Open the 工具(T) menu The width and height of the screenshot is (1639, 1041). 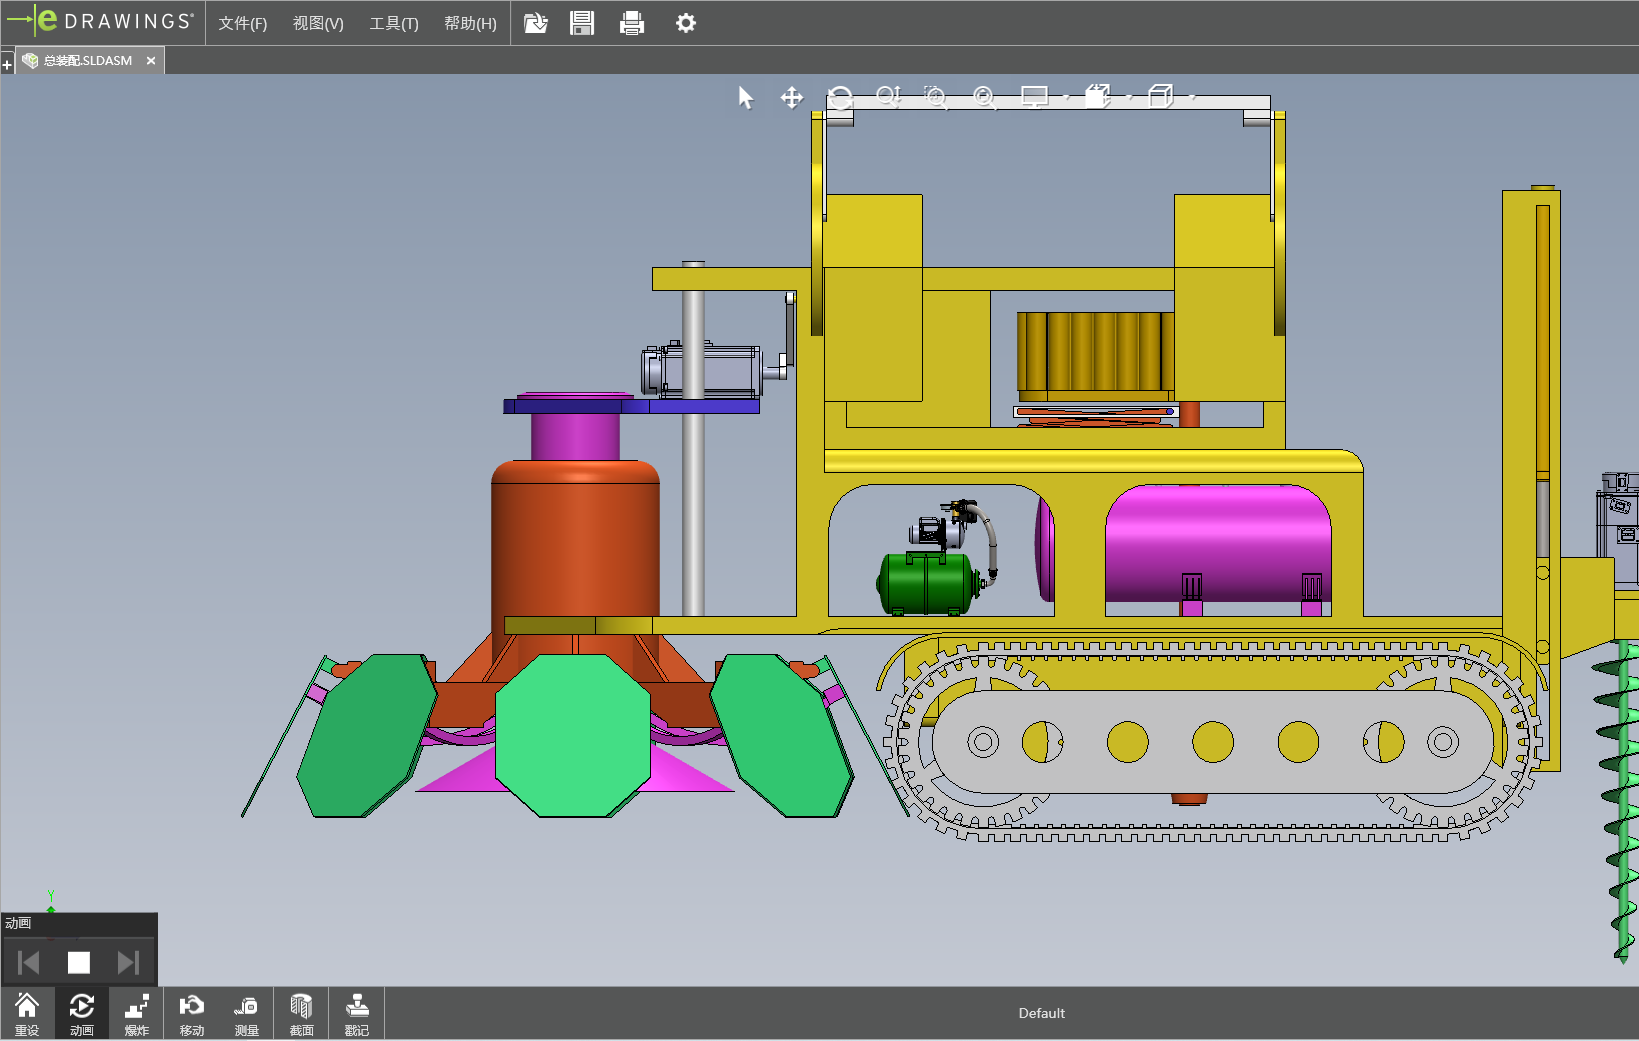tap(394, 23)
